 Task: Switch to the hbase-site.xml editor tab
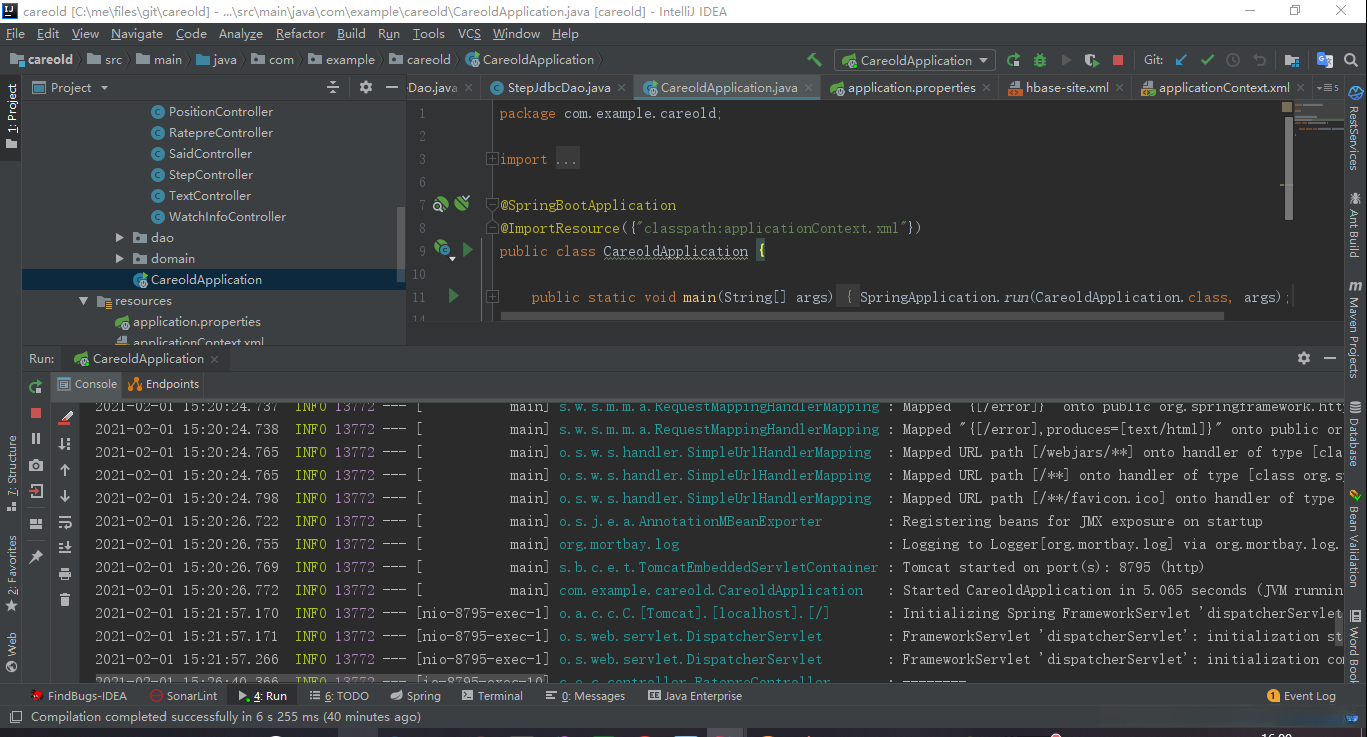pos(1066,88)
